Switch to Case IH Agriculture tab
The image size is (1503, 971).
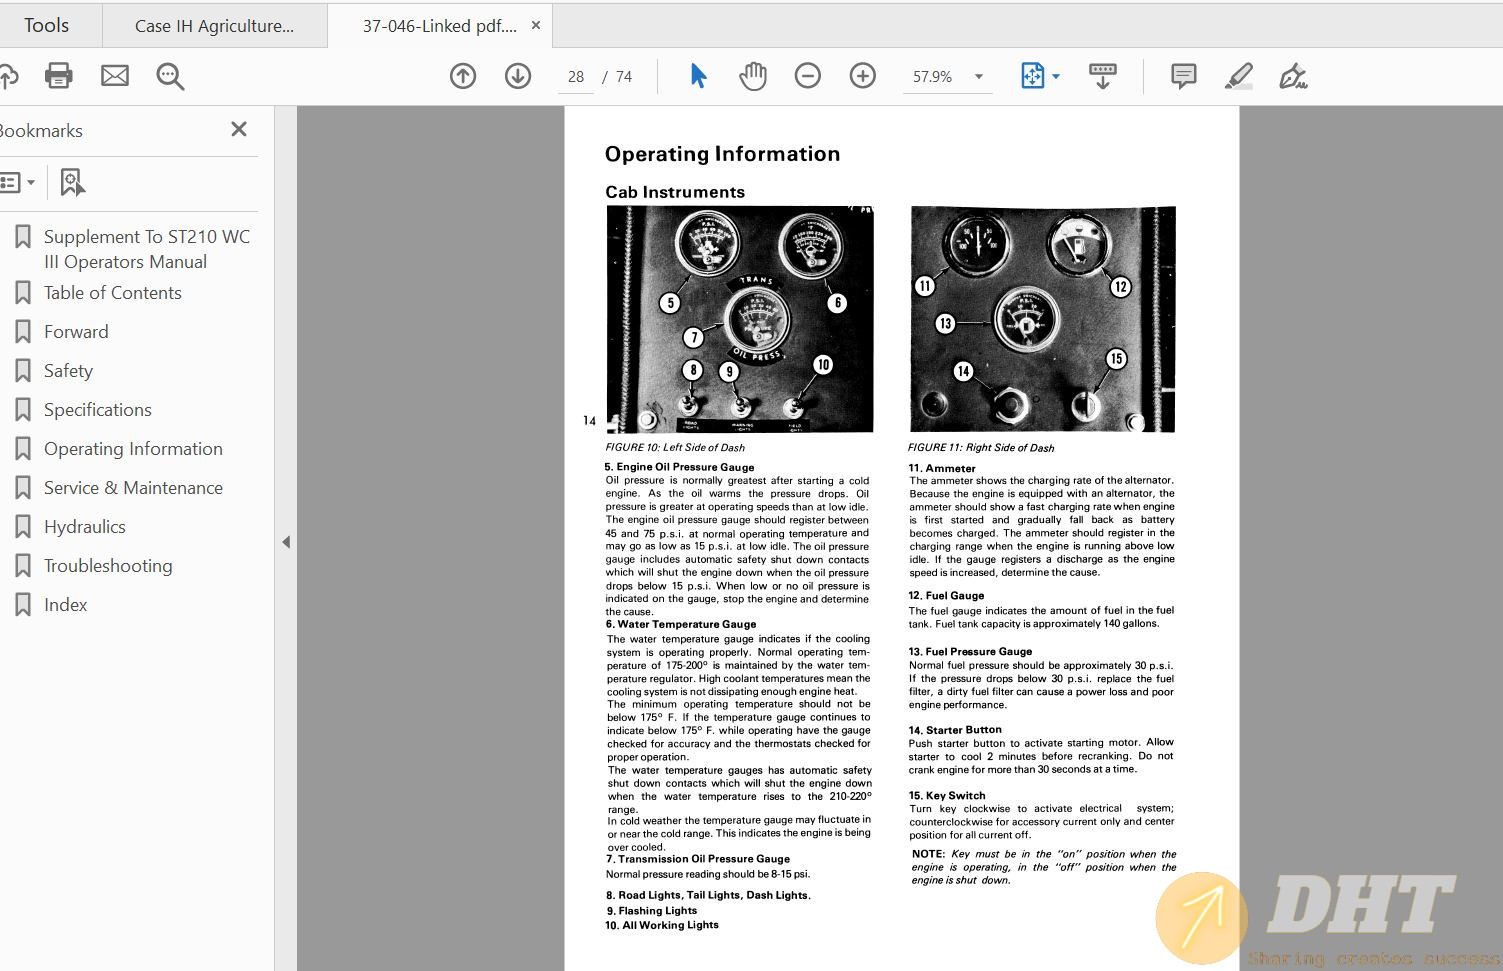click(x=215, y=26)
